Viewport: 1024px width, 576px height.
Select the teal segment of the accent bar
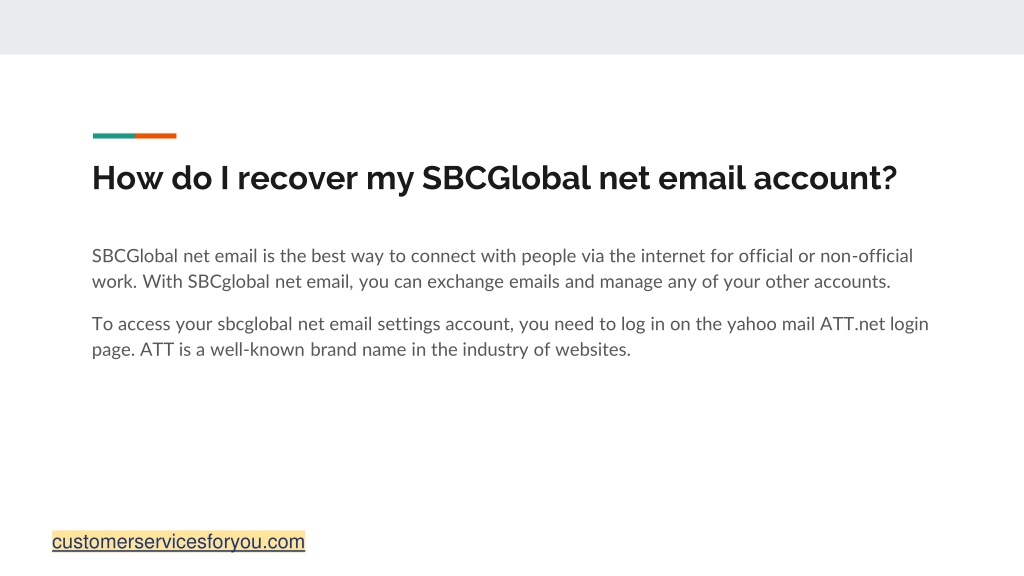(x=114, y=136)
